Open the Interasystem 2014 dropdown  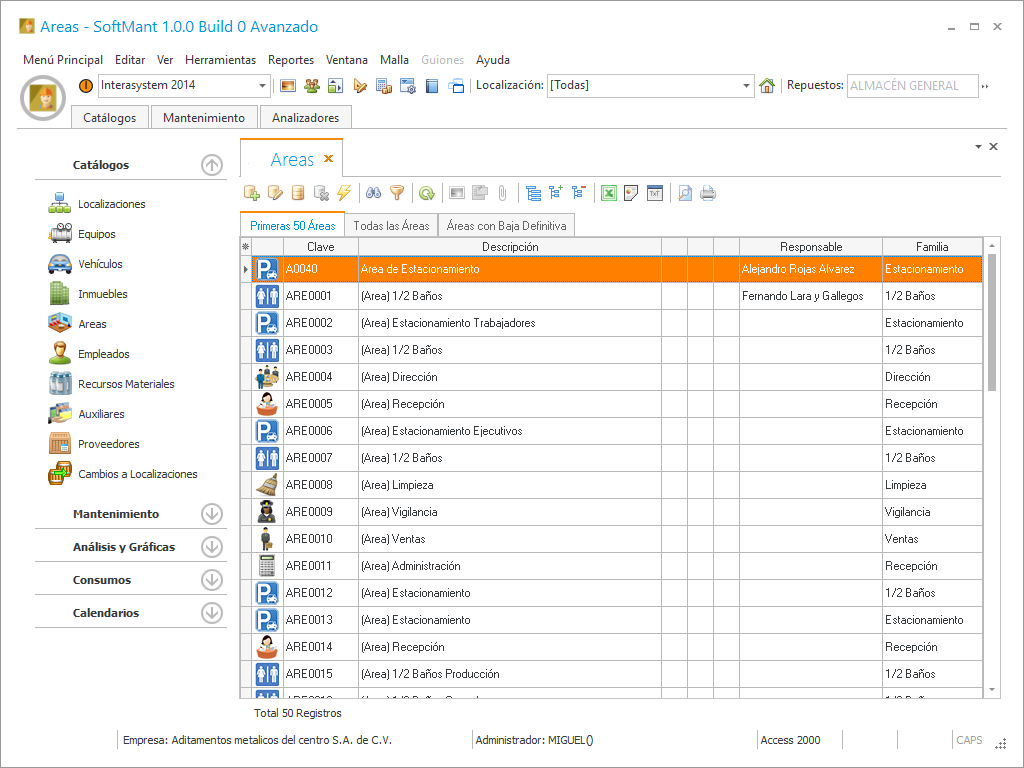263,86
